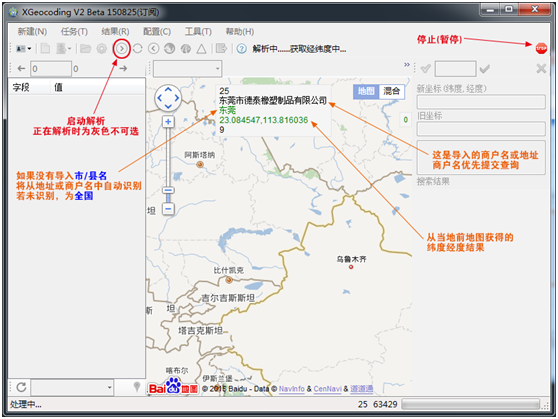Screen dimensions: 558x419
Task: Switch map to 地图 view
Action: pyautogui.click(x=366, y=91)
